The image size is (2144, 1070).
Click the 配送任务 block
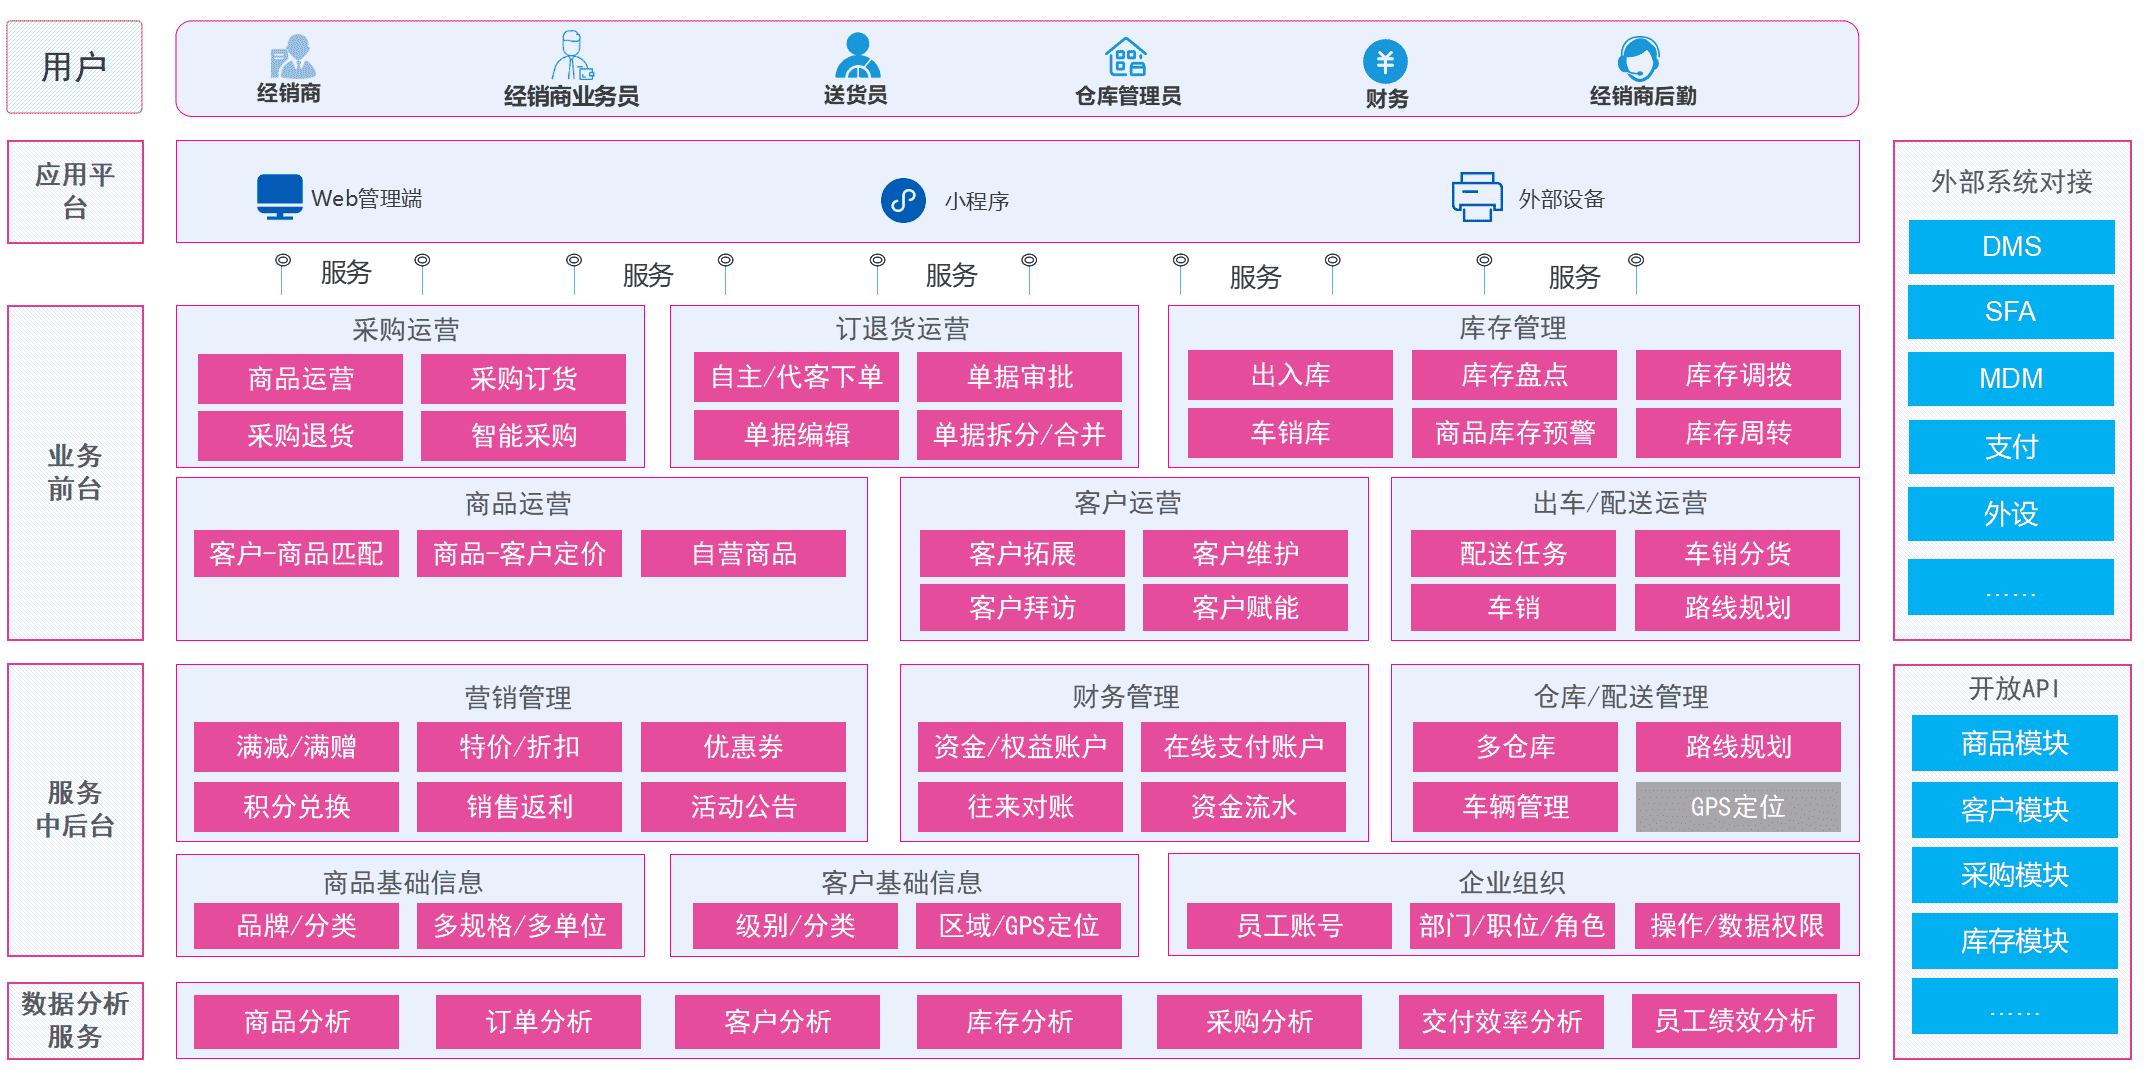point(1513,554)
